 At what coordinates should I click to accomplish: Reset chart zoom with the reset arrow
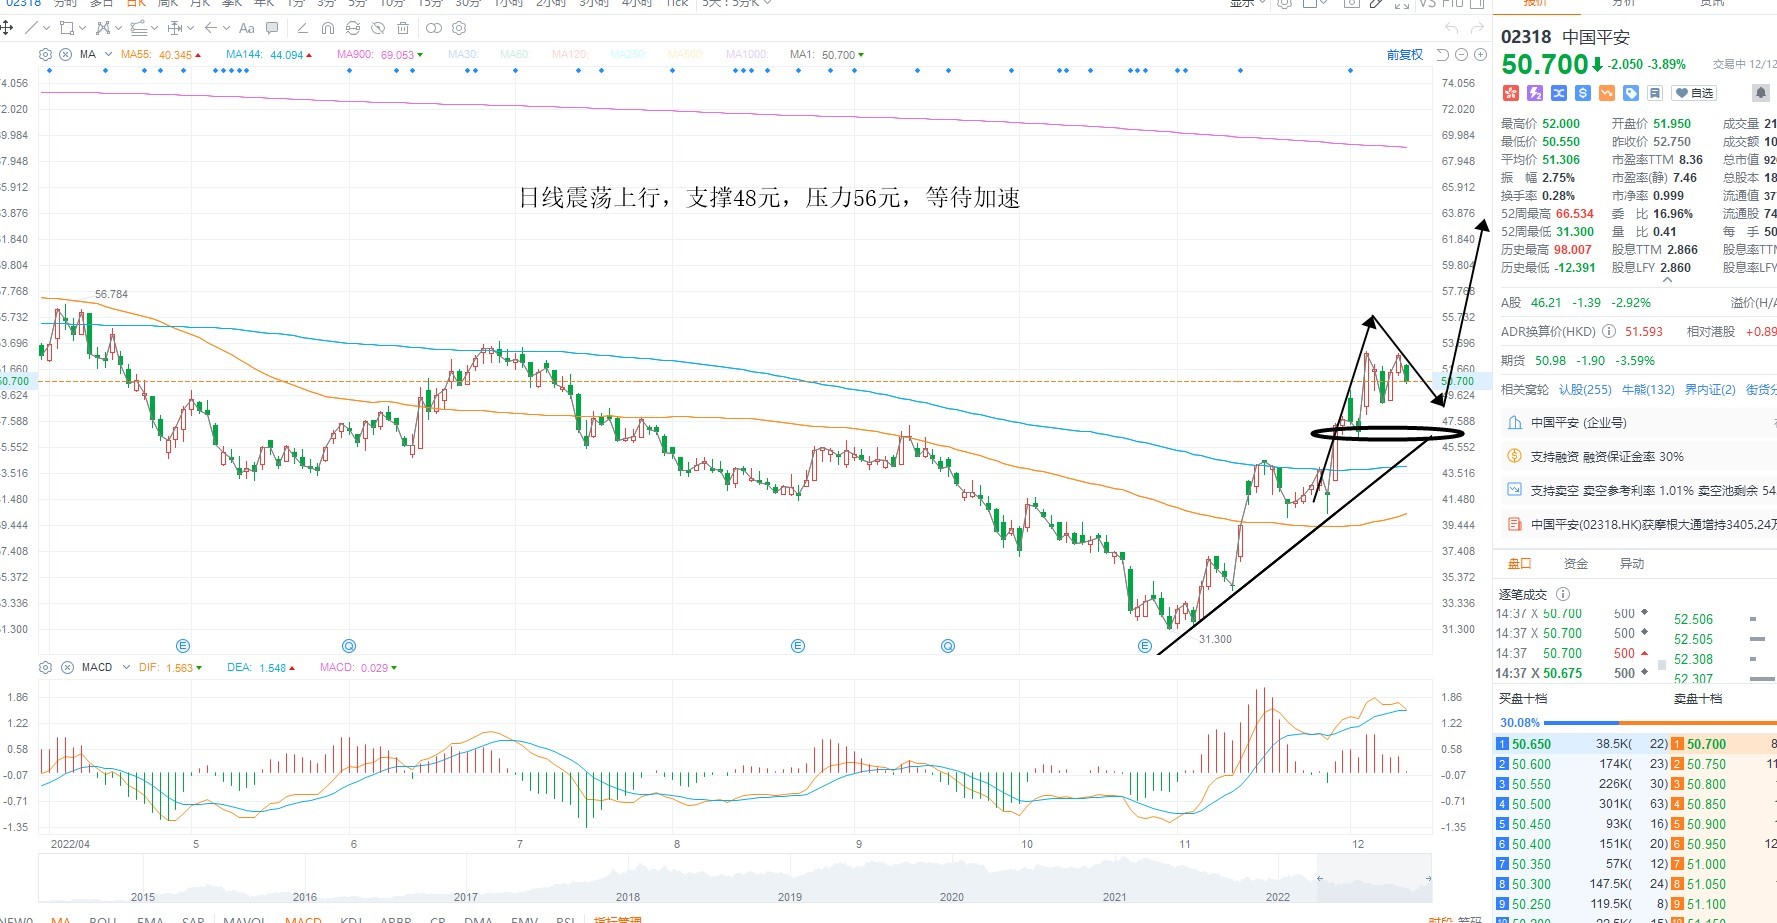[x=1442, y=54]
